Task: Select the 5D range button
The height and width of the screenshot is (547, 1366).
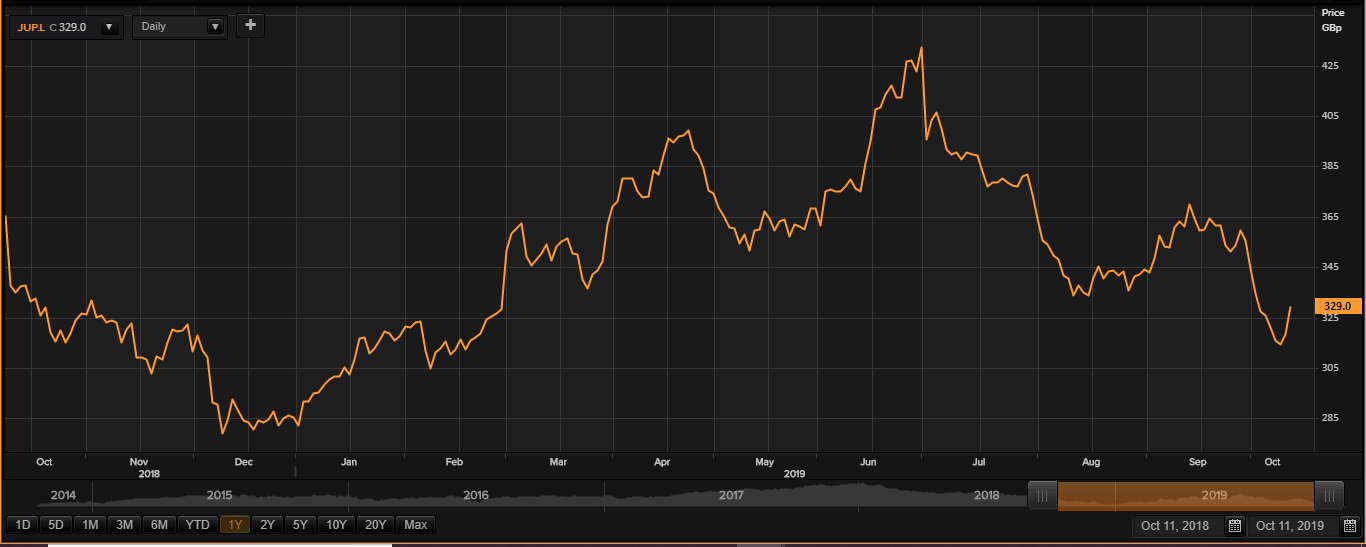Action: coord(56,525)
